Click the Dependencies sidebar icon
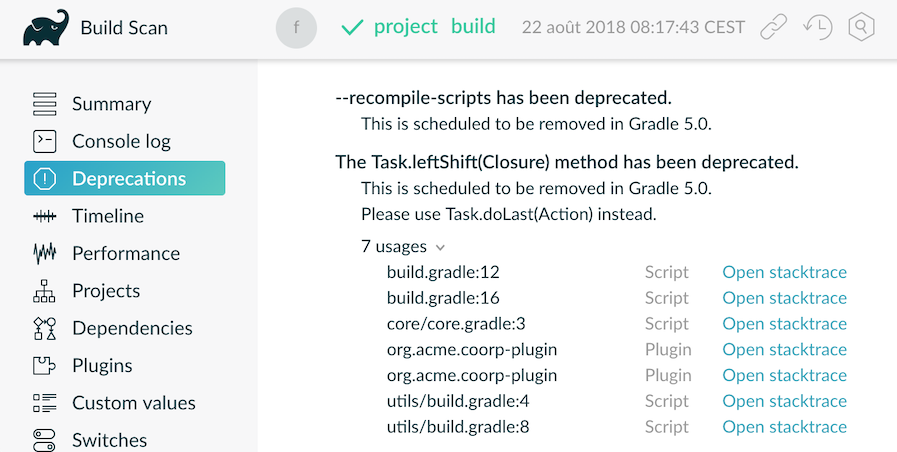This screenshot has height=452, width=897. point(45,328)
